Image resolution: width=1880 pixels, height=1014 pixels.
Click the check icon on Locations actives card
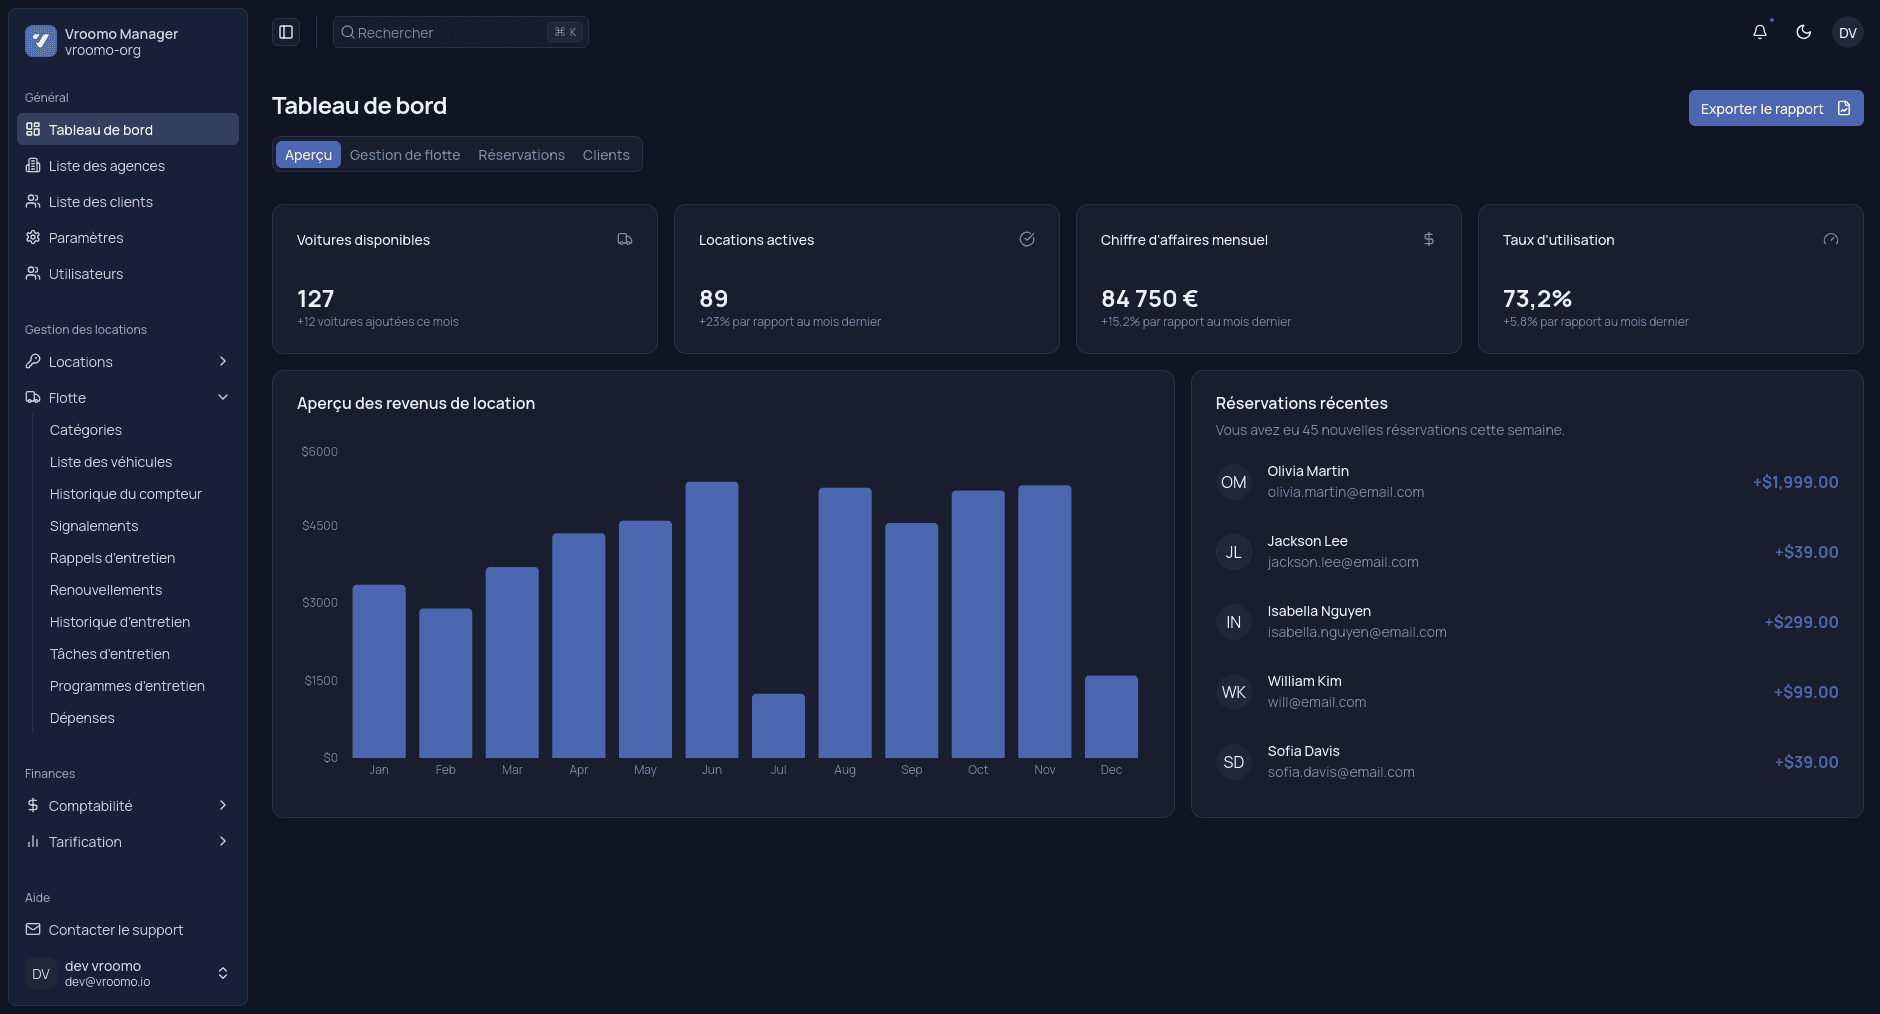[x=1027, y=239]
